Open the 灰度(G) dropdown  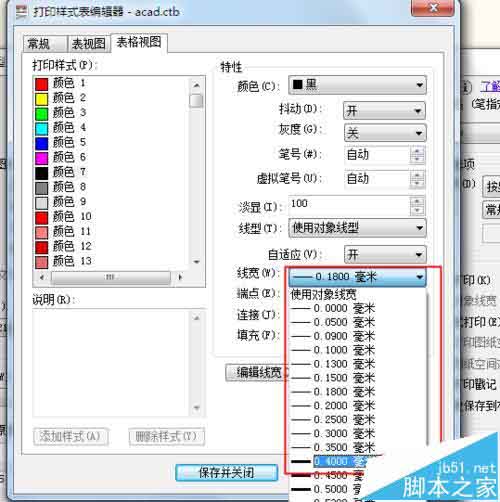click(384, 133)
